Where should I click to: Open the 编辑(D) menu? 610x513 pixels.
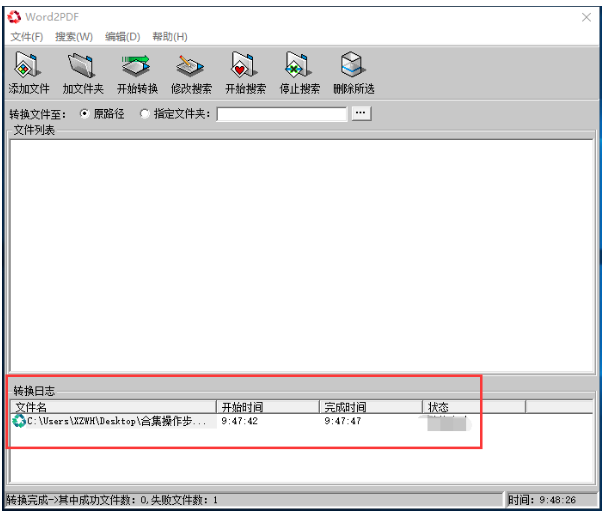tap(122, 37)
